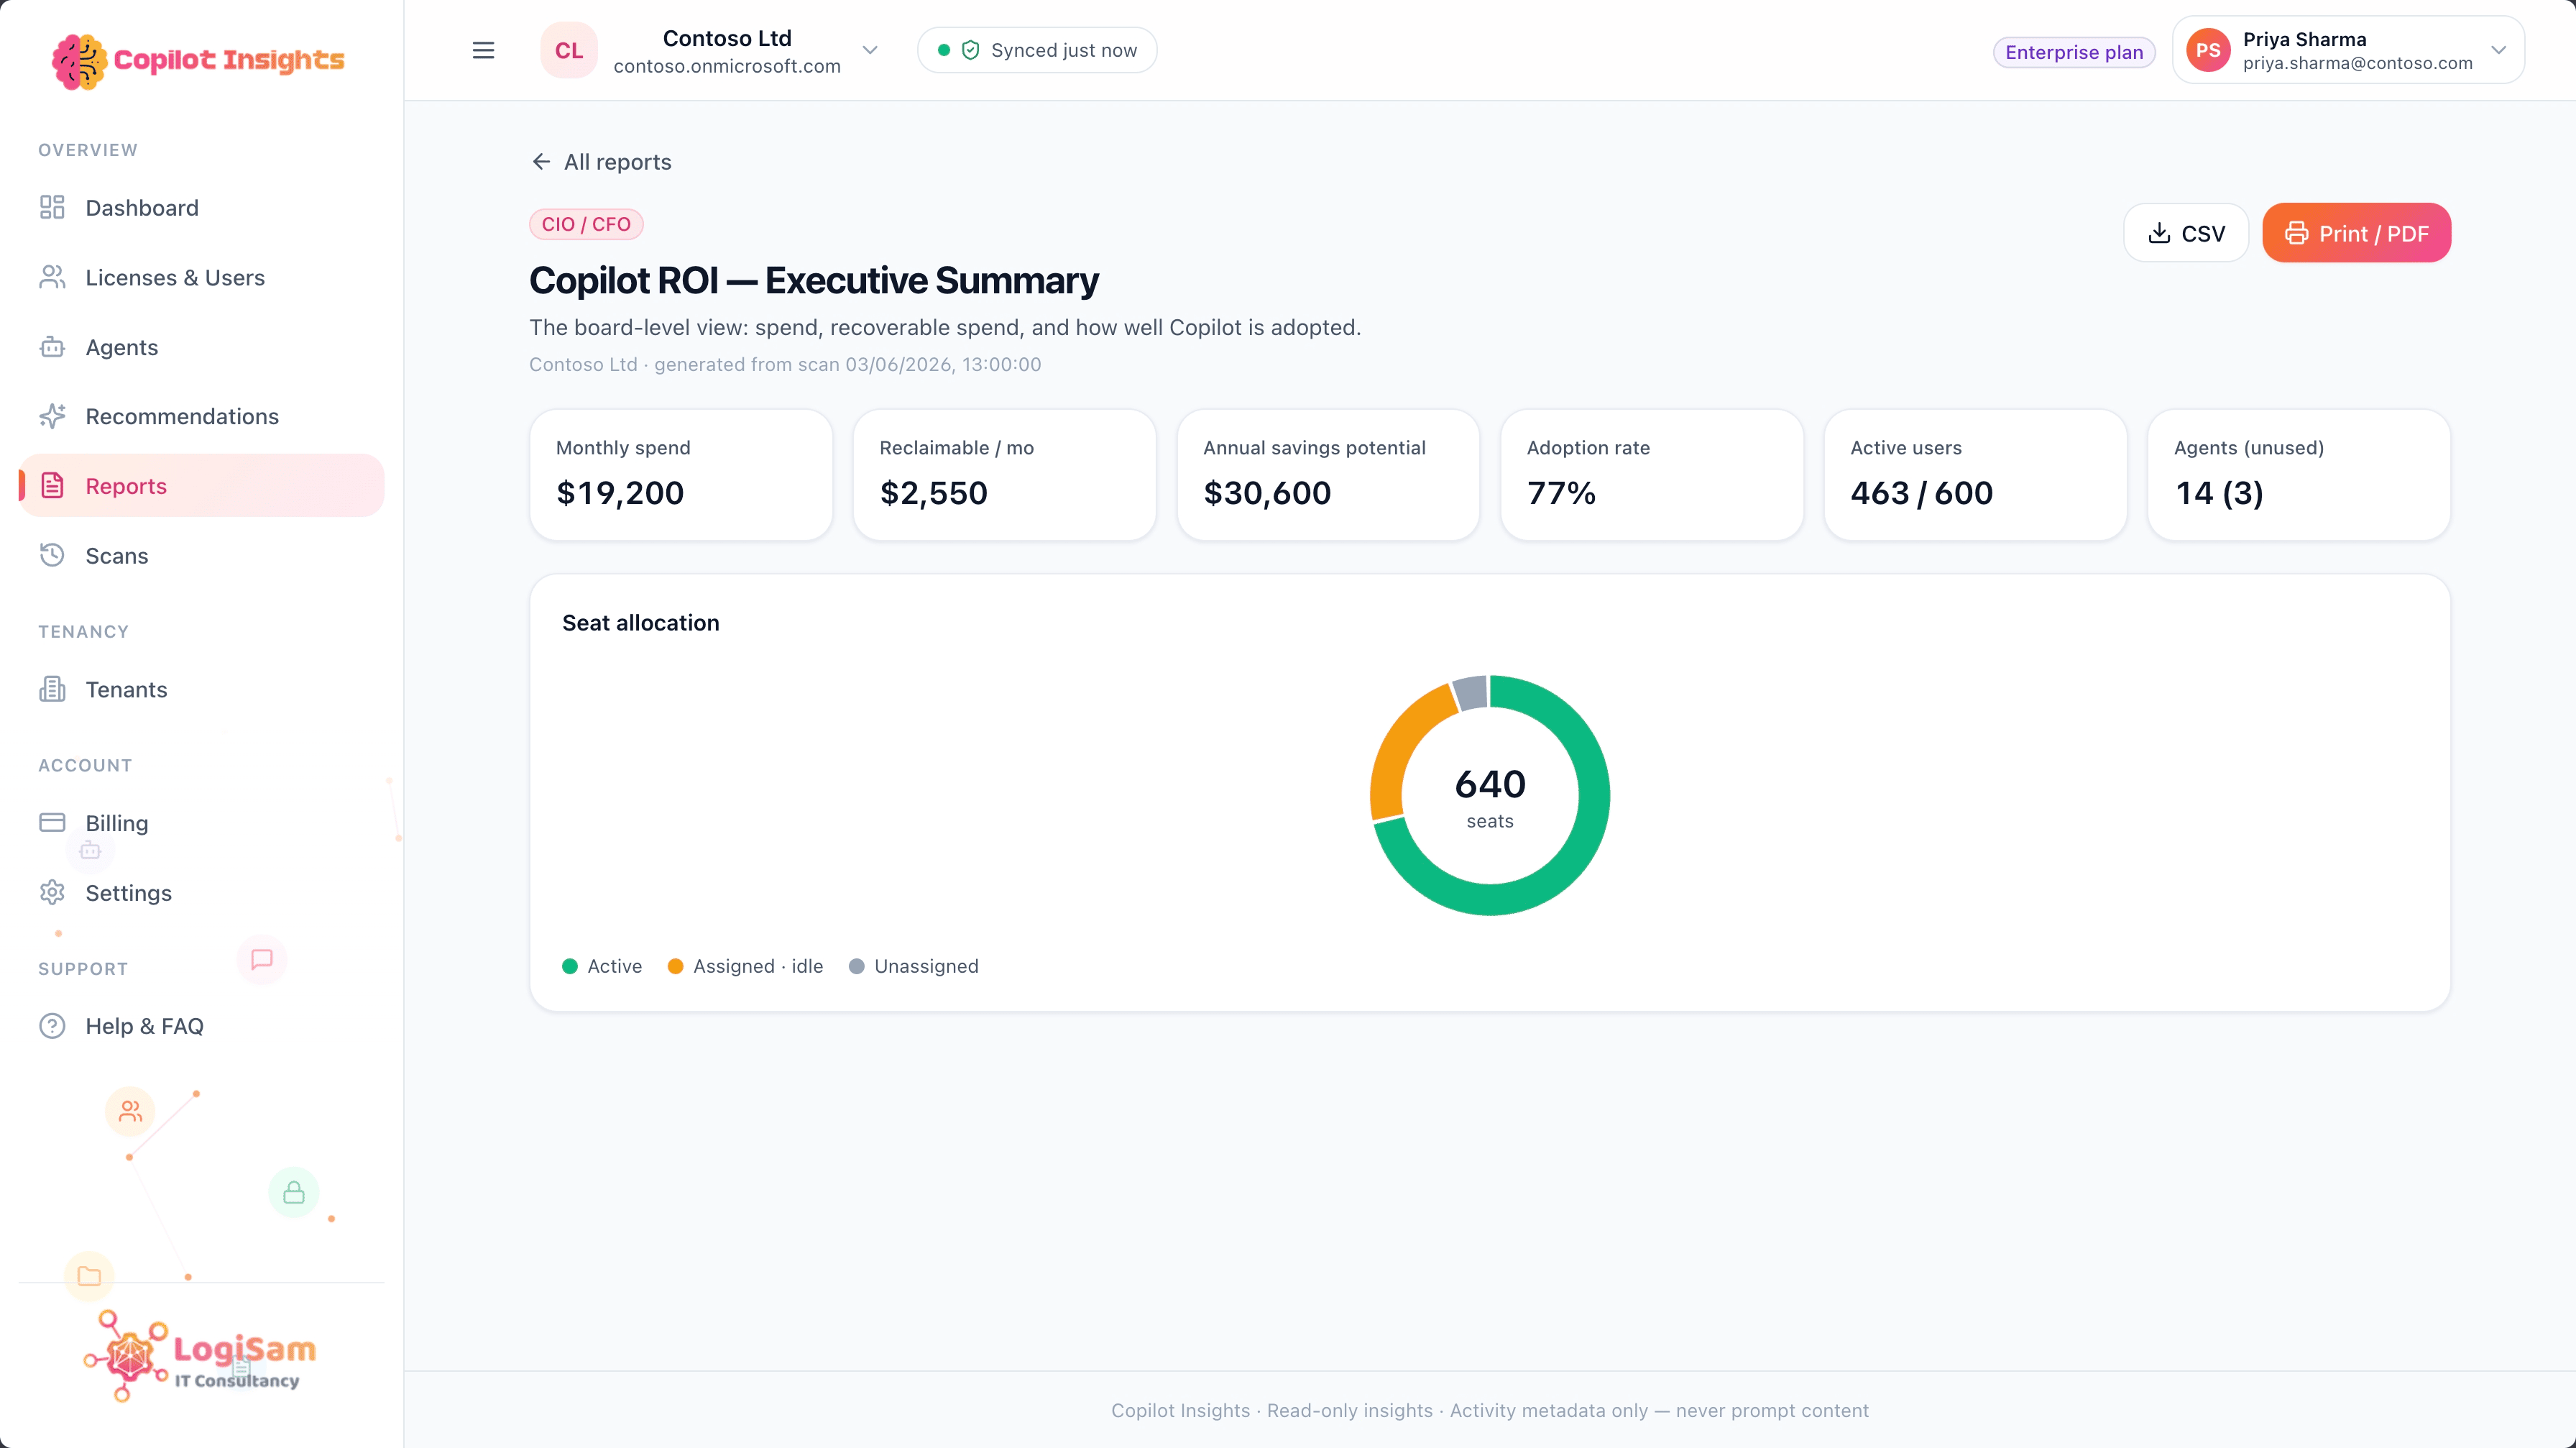Click the Reclaimable / mo $2,550 card
The height and width of the screenshot is (1448, 2576).
(x=1004, y=474)
